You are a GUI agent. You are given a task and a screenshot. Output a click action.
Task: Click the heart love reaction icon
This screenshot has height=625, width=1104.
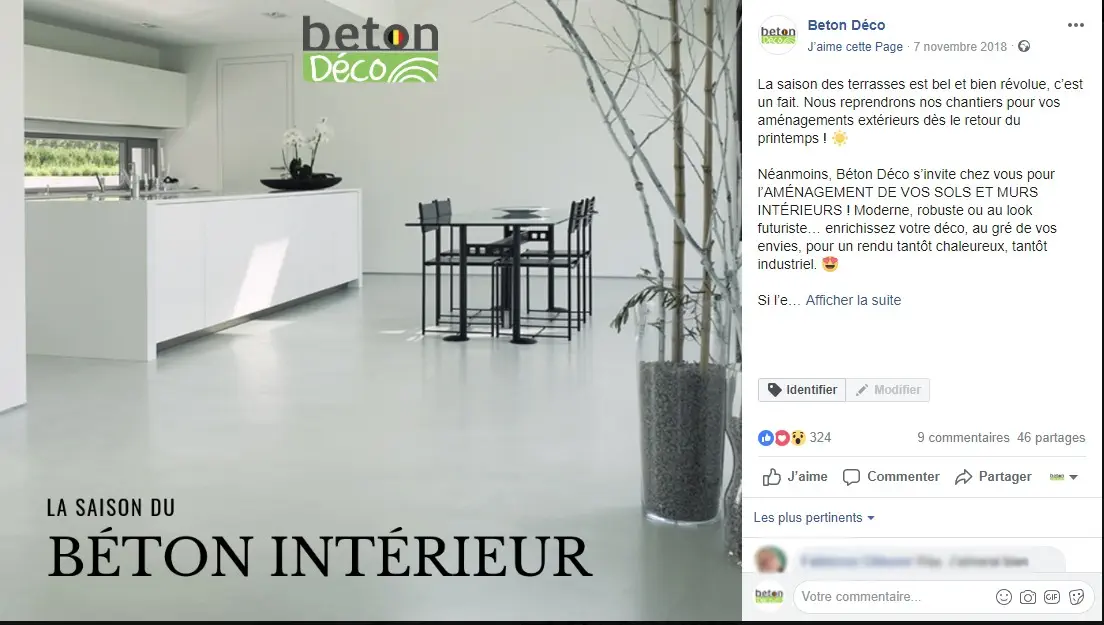pyautogui.click(x=782, y=438)
